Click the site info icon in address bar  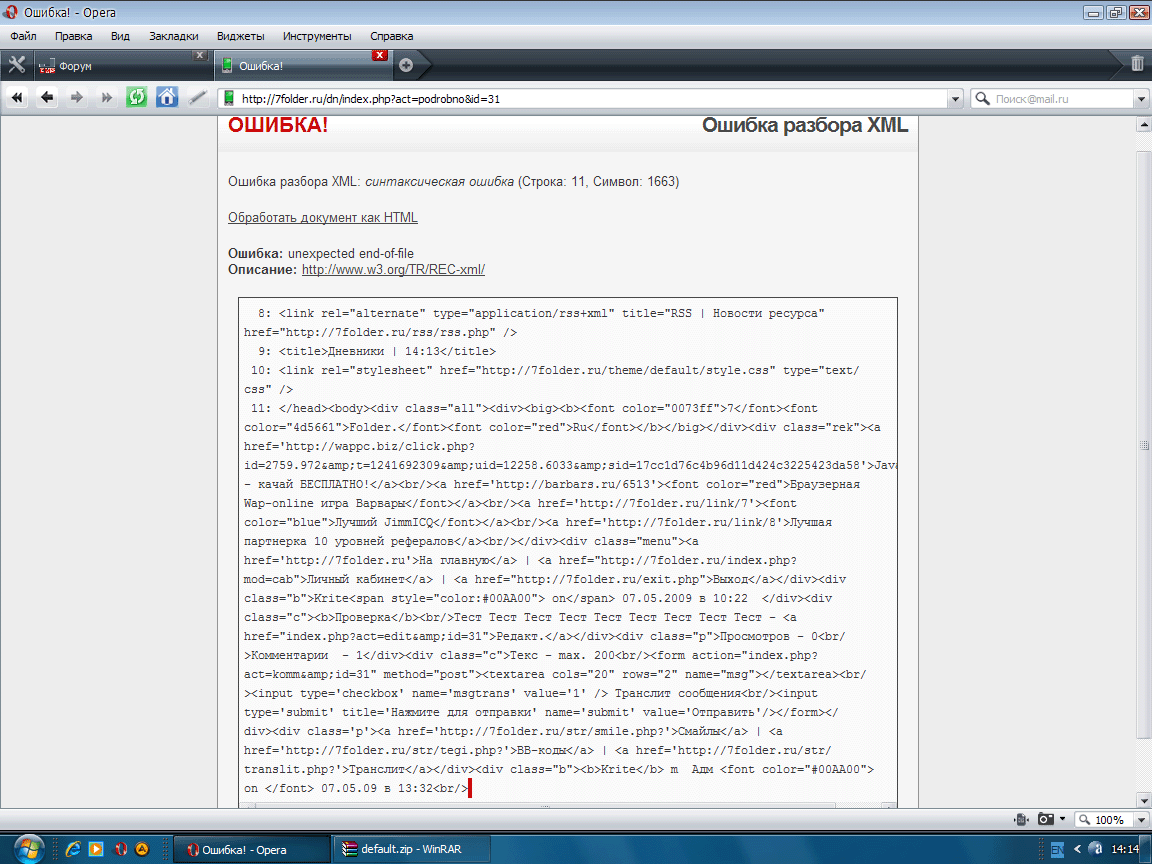click(228, 98)
